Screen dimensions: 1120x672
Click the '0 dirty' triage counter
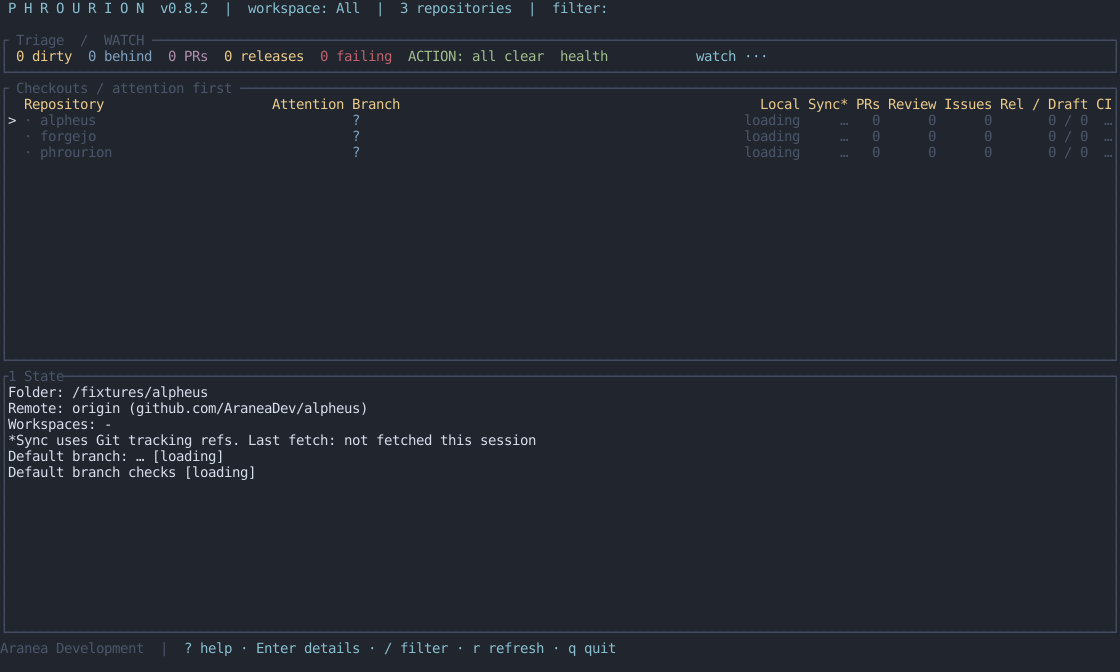click(44, 56)
